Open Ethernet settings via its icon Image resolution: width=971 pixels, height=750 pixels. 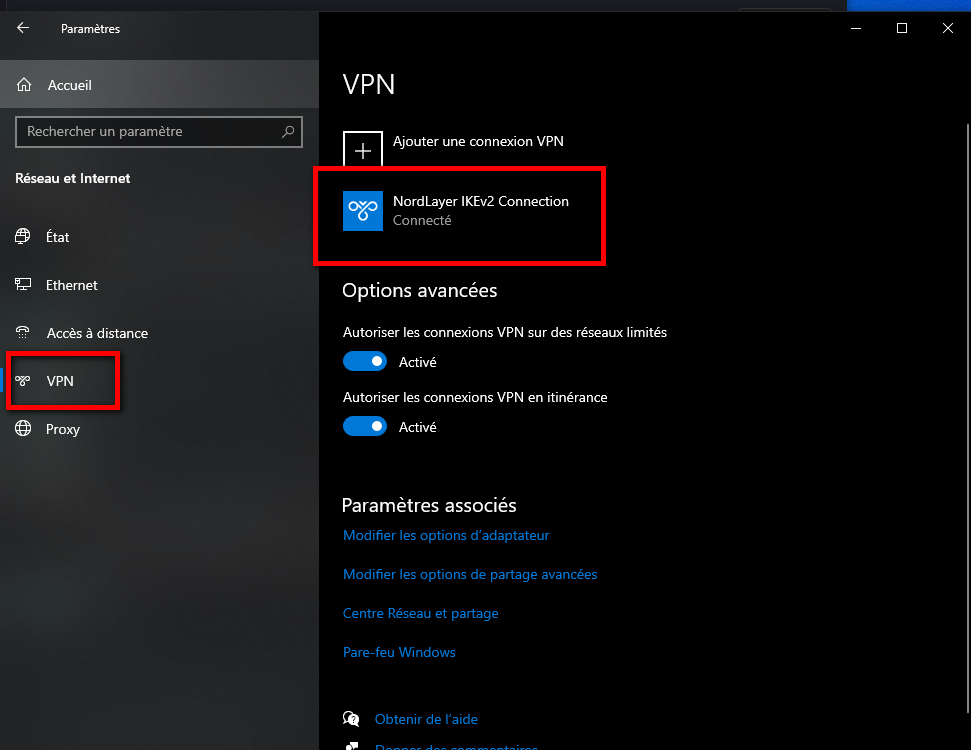click(x=22, y=285)
